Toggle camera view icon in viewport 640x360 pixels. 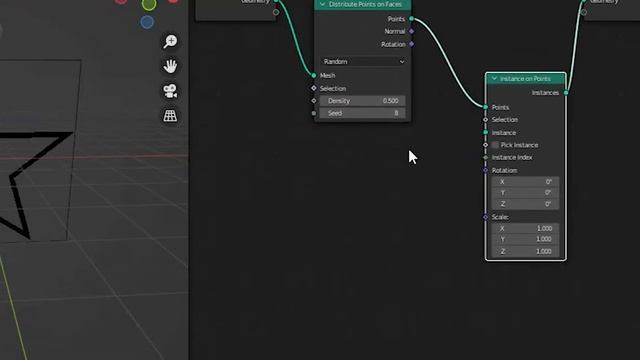point(170,91)
